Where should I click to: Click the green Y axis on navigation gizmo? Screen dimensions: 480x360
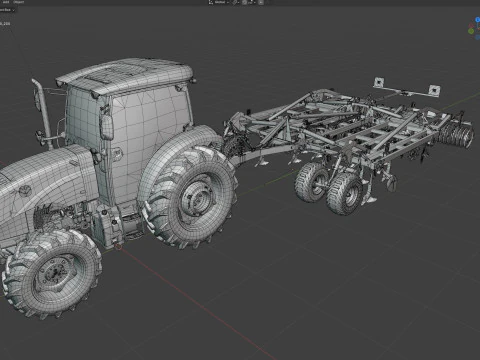pos(471,31)
